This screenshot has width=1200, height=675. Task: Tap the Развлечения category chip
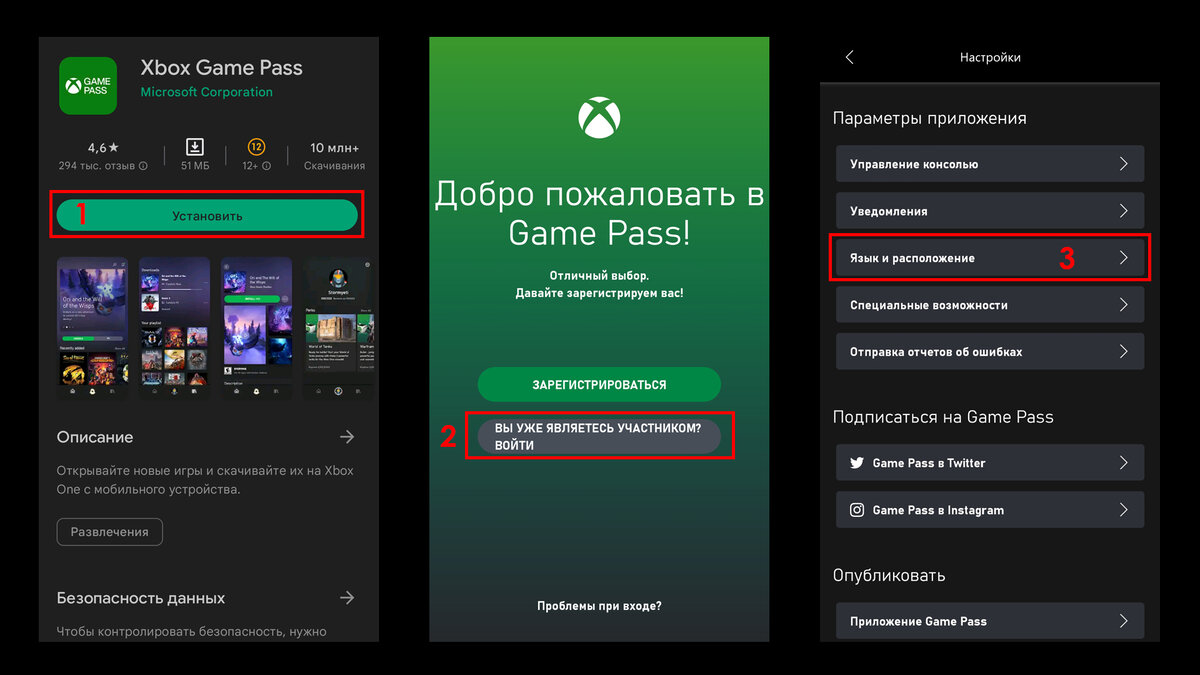(x=110, y=532)
